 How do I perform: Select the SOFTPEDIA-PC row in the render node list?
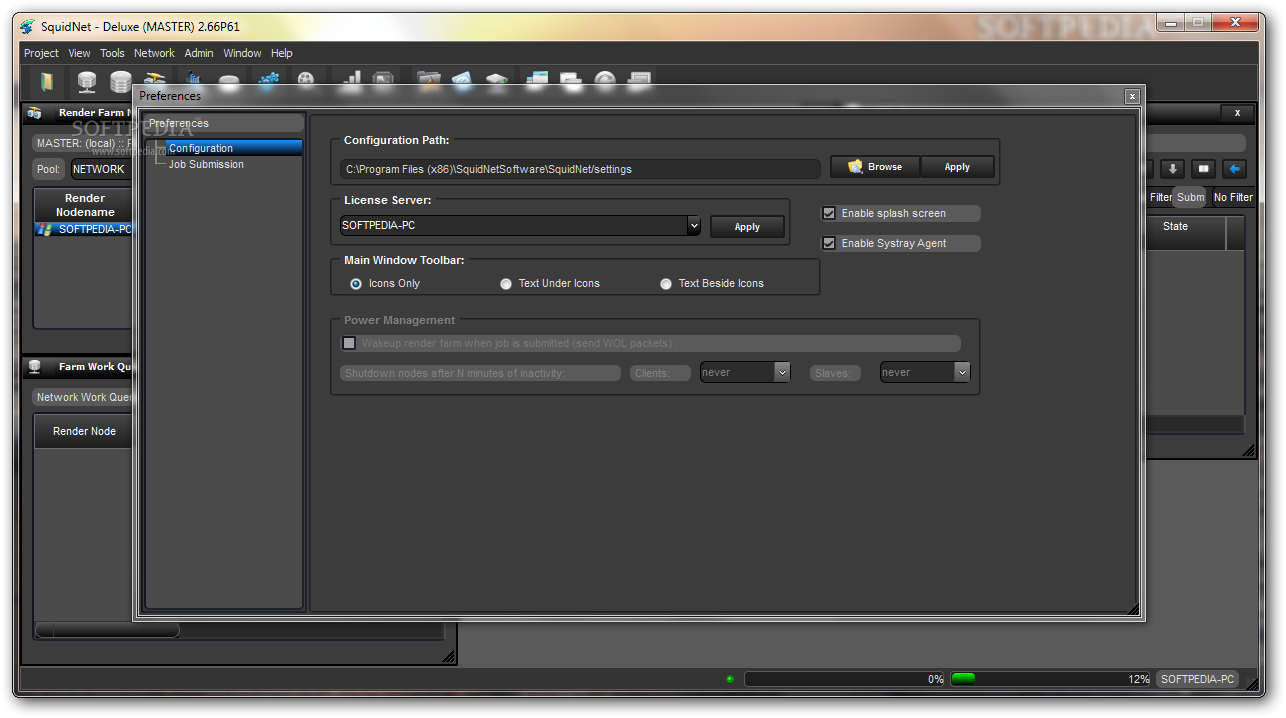coord(85,229)
